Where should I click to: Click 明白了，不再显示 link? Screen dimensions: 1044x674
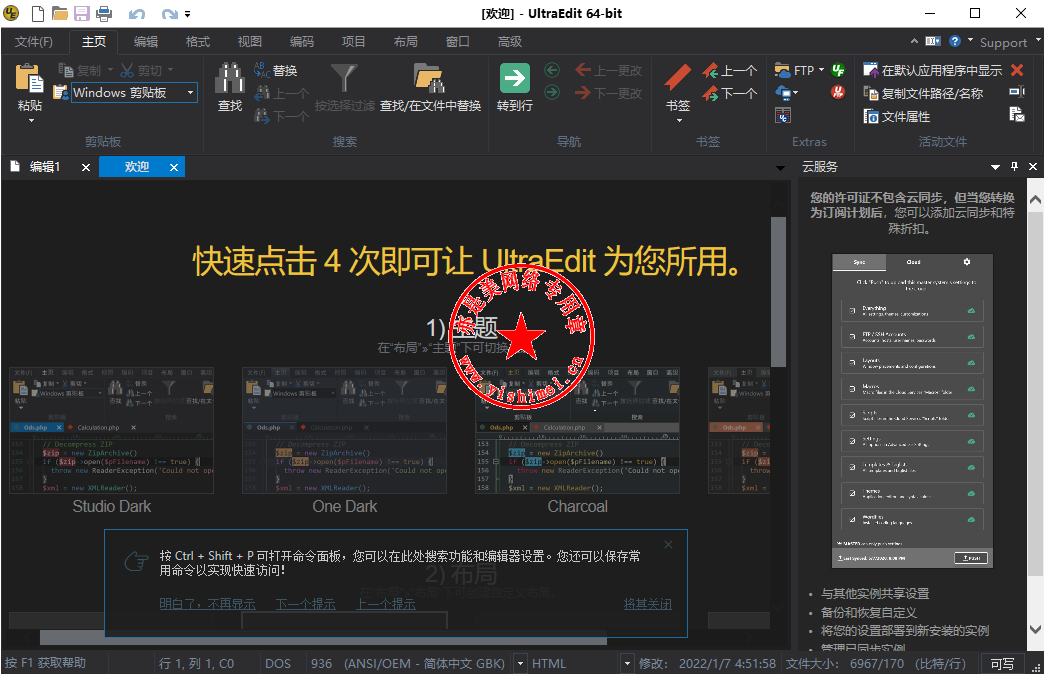tap(207, 604)
